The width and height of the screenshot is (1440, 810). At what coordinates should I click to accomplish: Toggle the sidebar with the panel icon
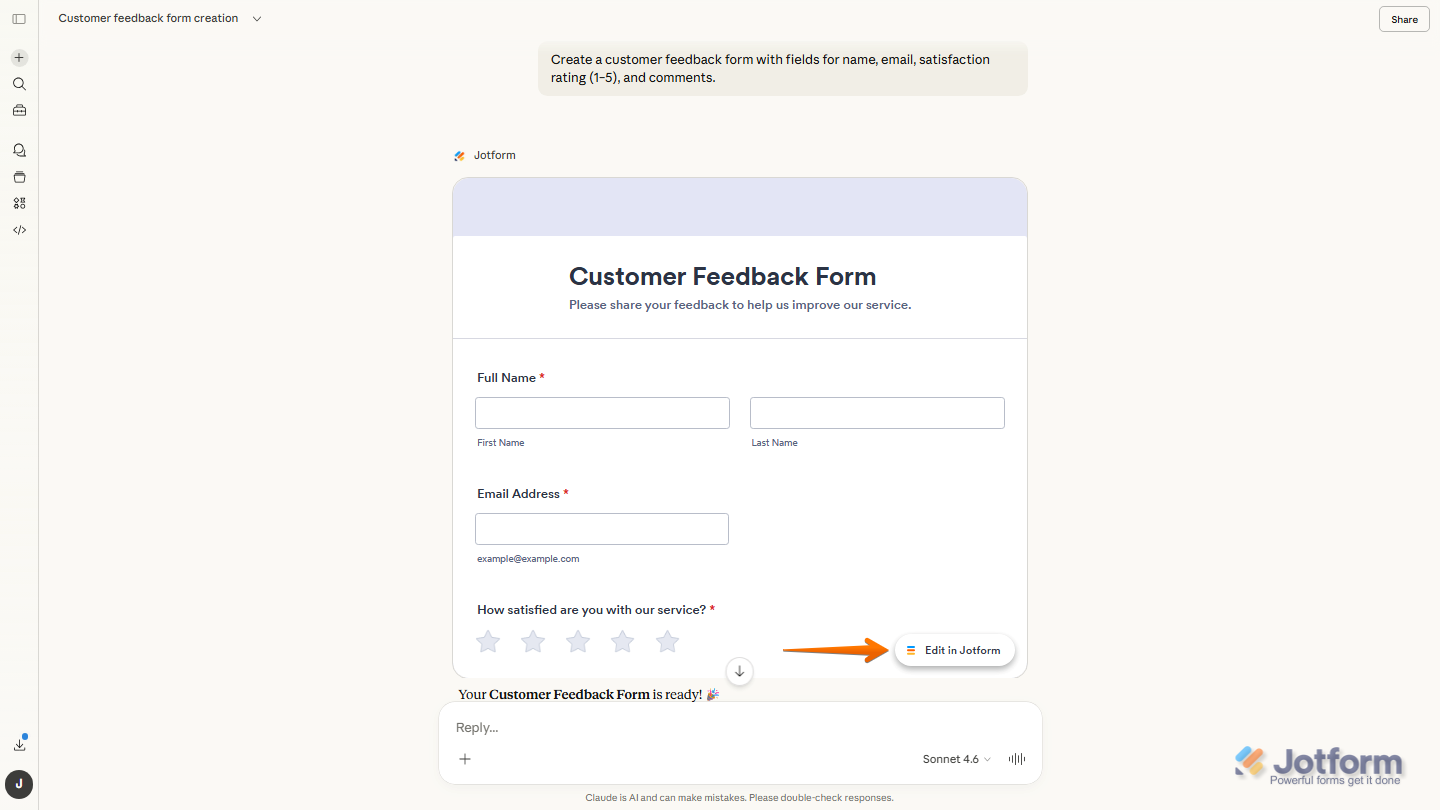(18, 18)
